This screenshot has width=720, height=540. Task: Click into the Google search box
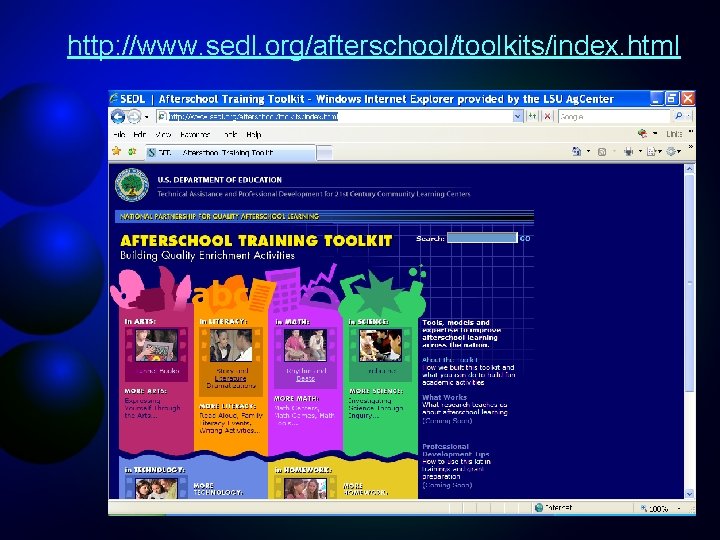614,116
